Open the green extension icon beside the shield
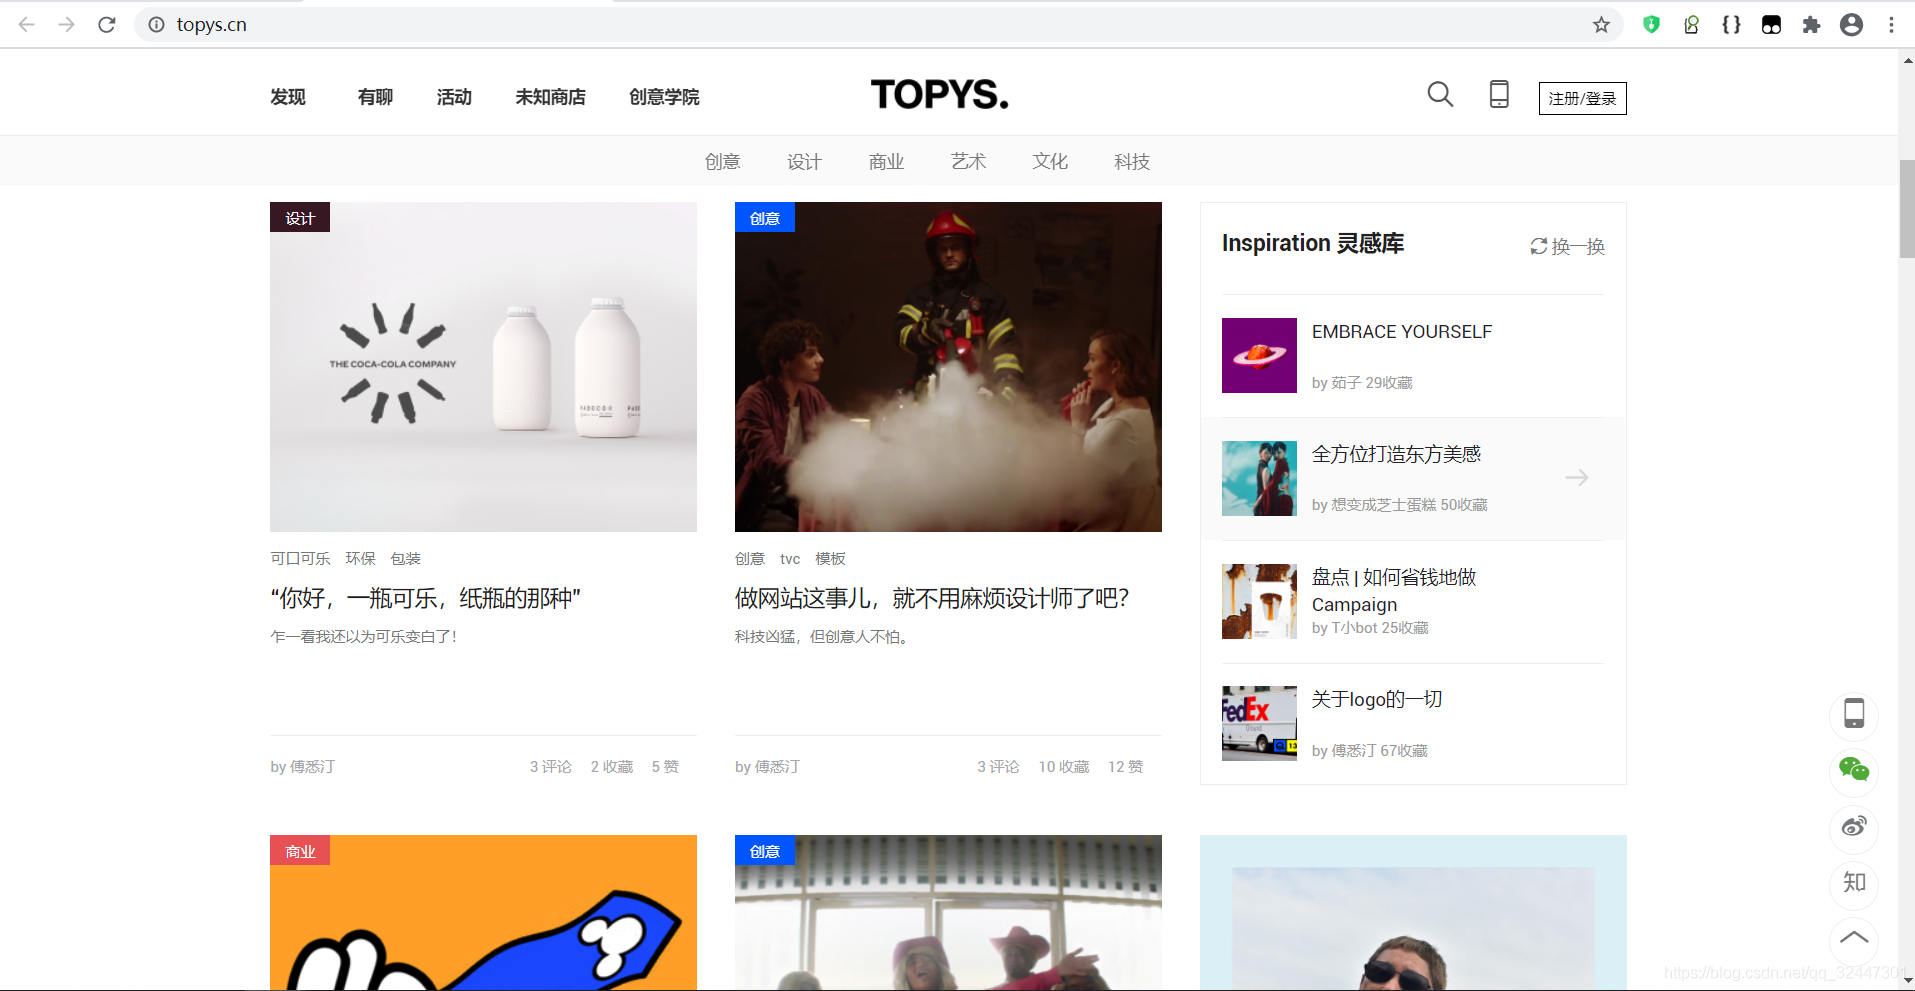The height and width of the screenshot is (991, 1915). (x=1691, y=25)
